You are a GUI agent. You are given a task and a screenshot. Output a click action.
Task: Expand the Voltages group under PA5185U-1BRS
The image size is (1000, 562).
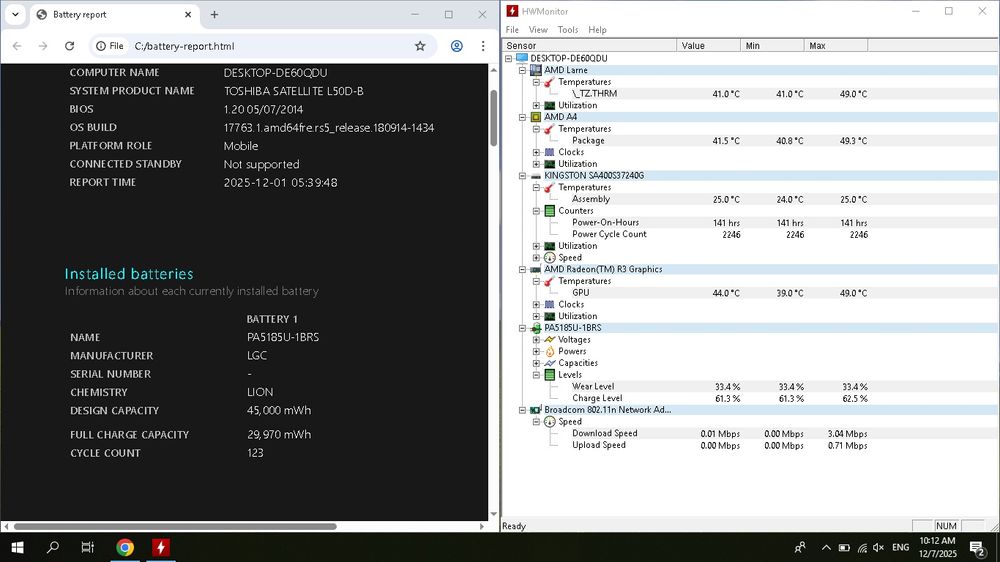tap(536, 339)
